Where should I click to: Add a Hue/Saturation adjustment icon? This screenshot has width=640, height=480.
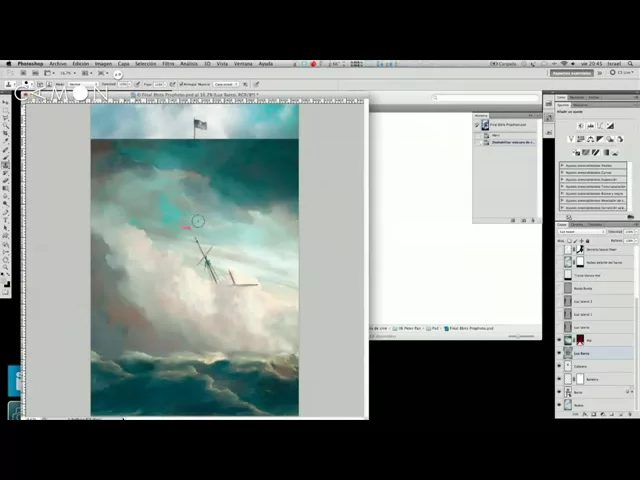580,139
